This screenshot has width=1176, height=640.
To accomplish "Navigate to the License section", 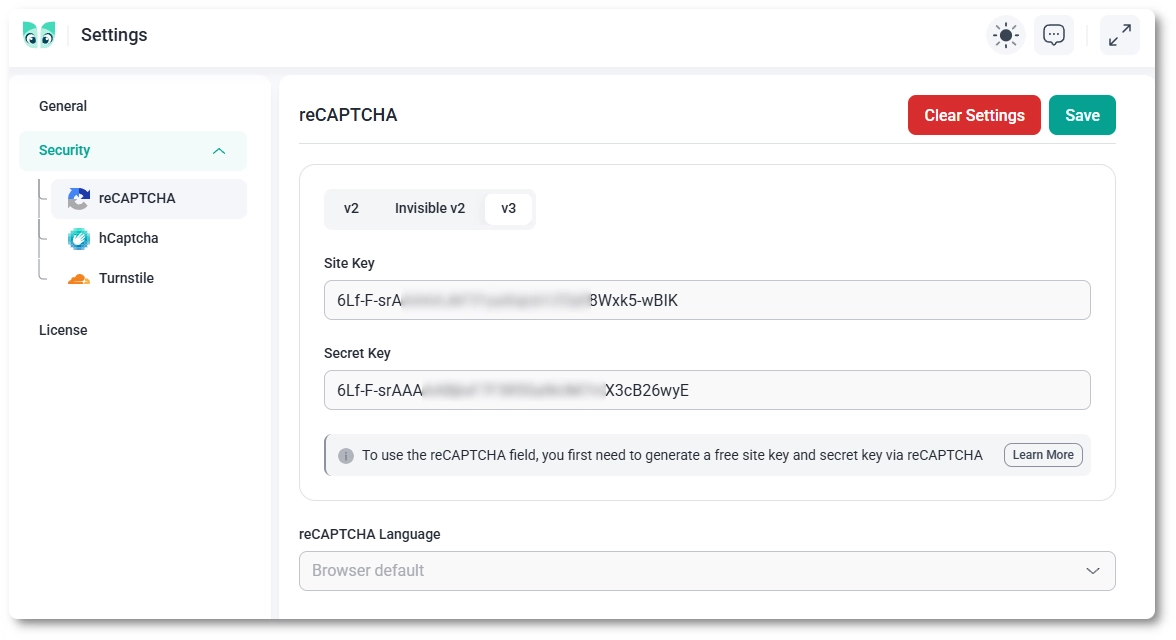I will 63,329.
